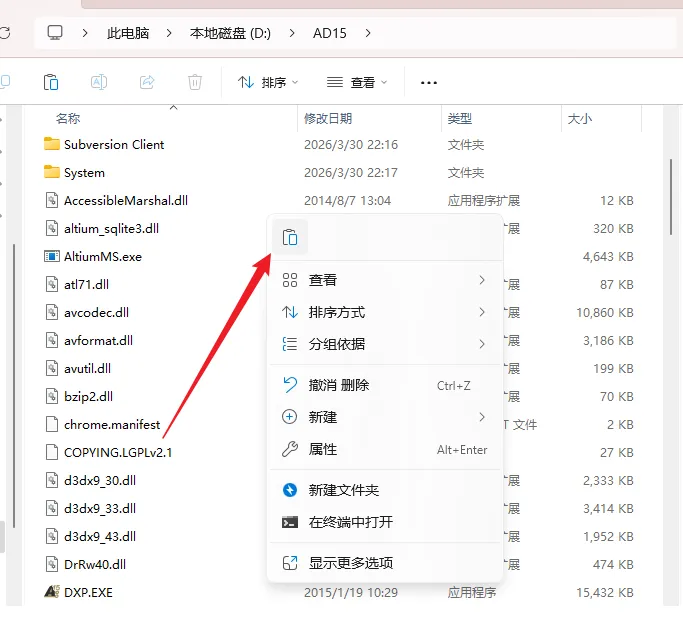The height and width of the screenshot is (621, 683).
Task: Sort by 名称 column header
Action: [68, 118]
